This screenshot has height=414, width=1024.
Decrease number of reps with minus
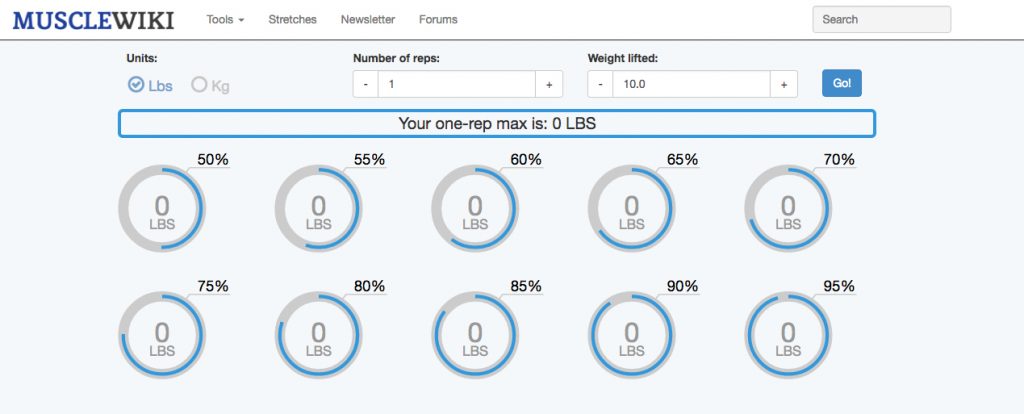(x=365, y=84)
